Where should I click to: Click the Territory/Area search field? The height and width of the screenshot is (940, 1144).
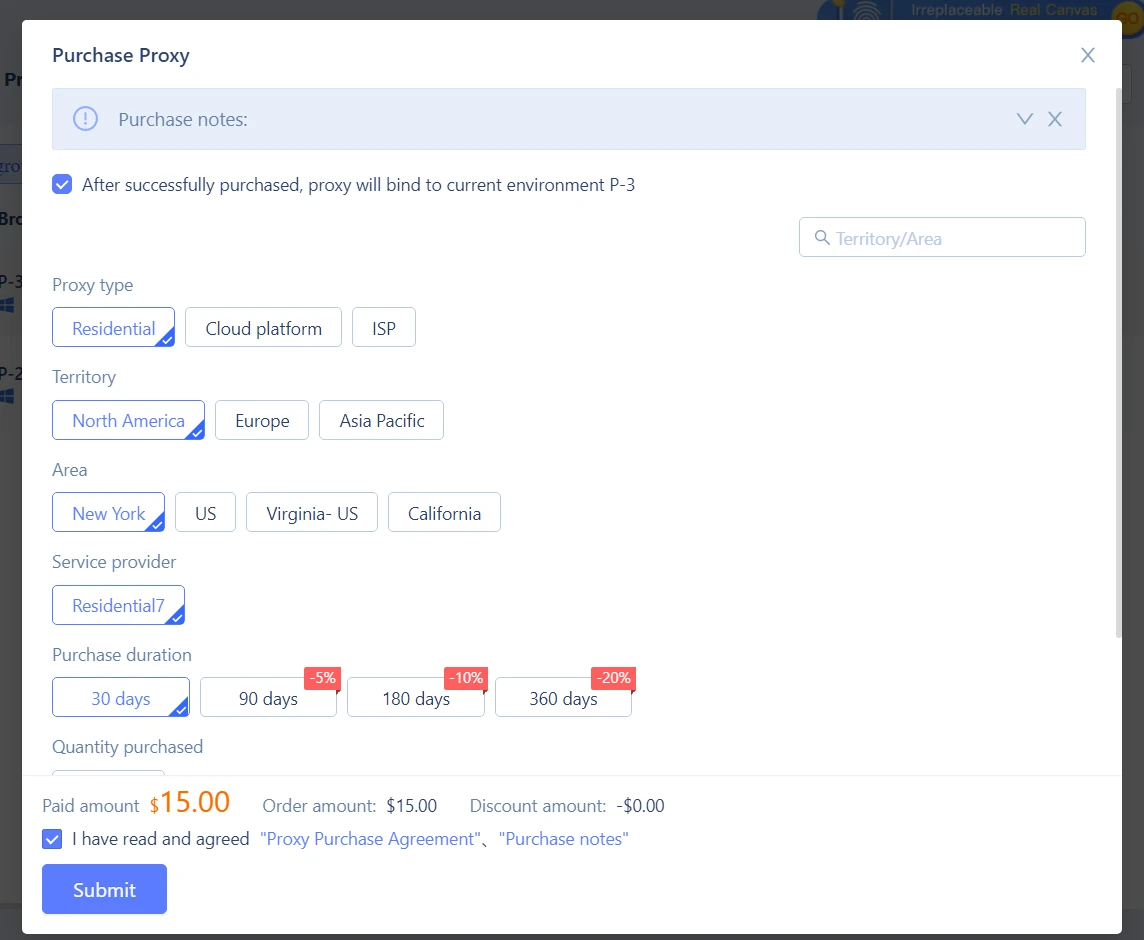[942, 237]
